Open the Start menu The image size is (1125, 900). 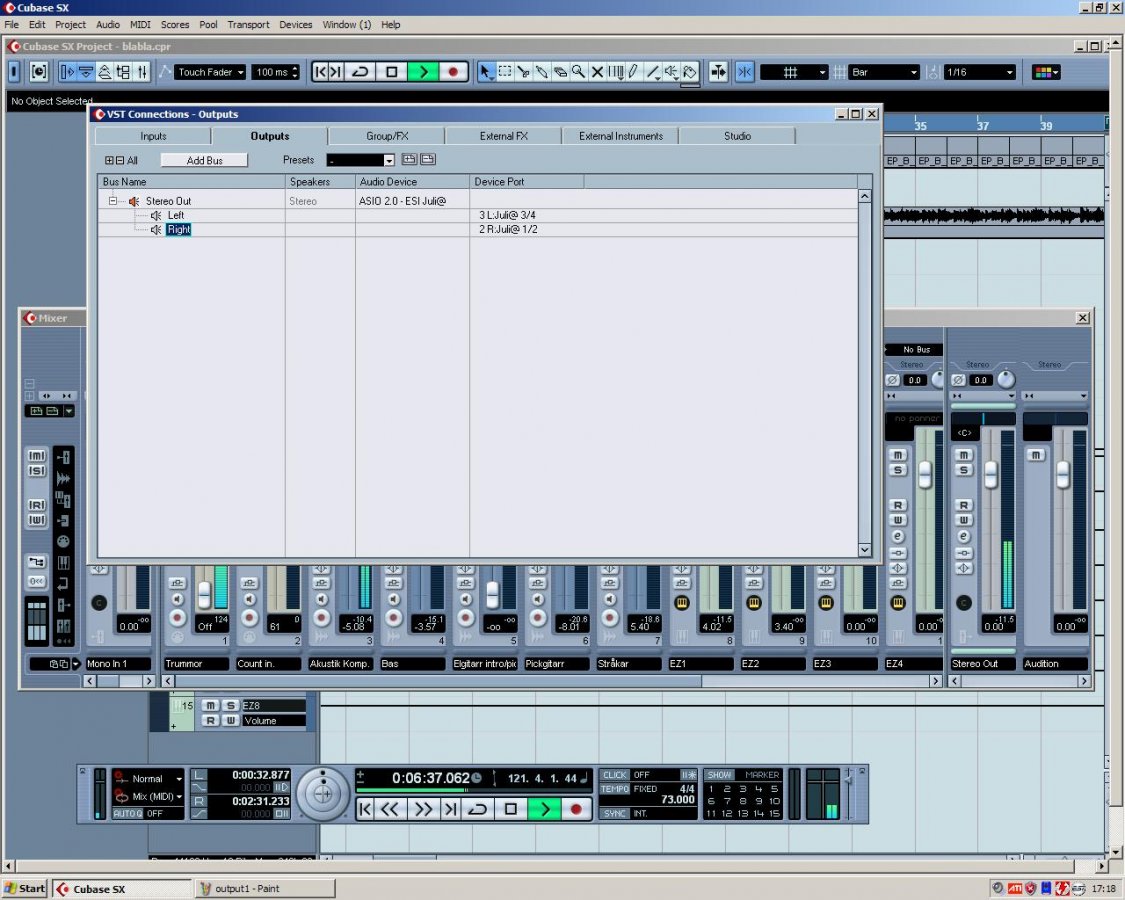(25, 889)
